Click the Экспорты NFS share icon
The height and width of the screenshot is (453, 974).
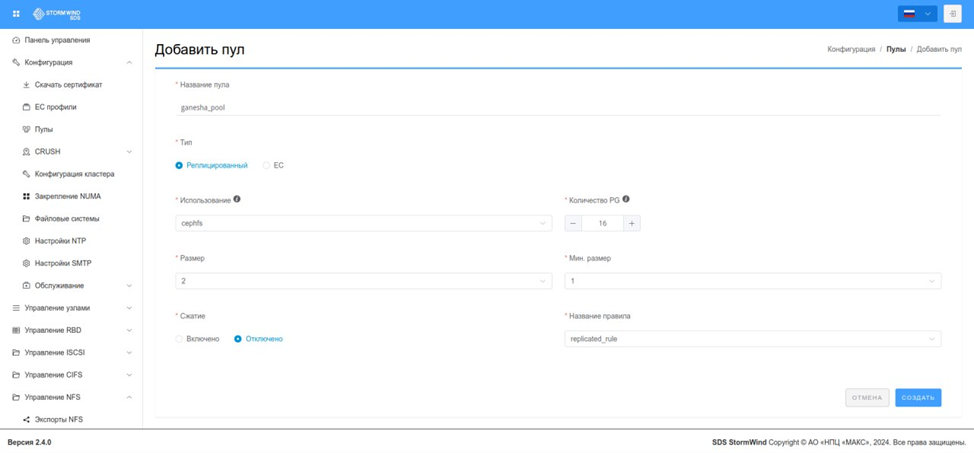26,420
